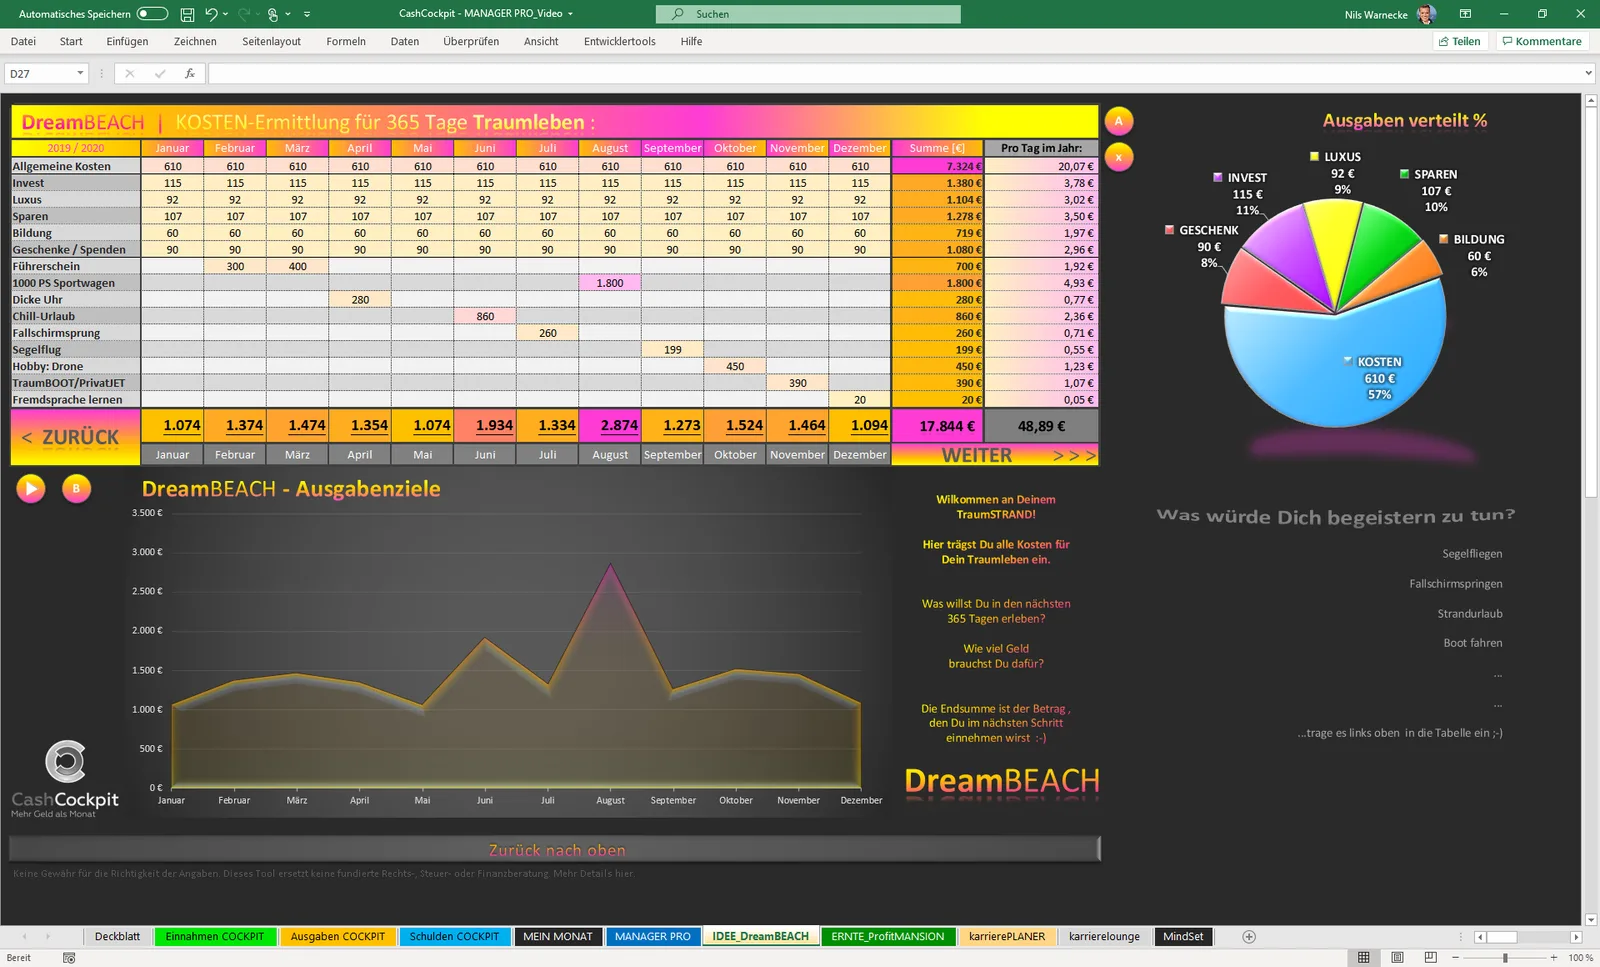The width and height of the screenshot is (1600, 967).
Task: Toggle the Automatisches Speichern switch
Action: click(x=152, y=14)
